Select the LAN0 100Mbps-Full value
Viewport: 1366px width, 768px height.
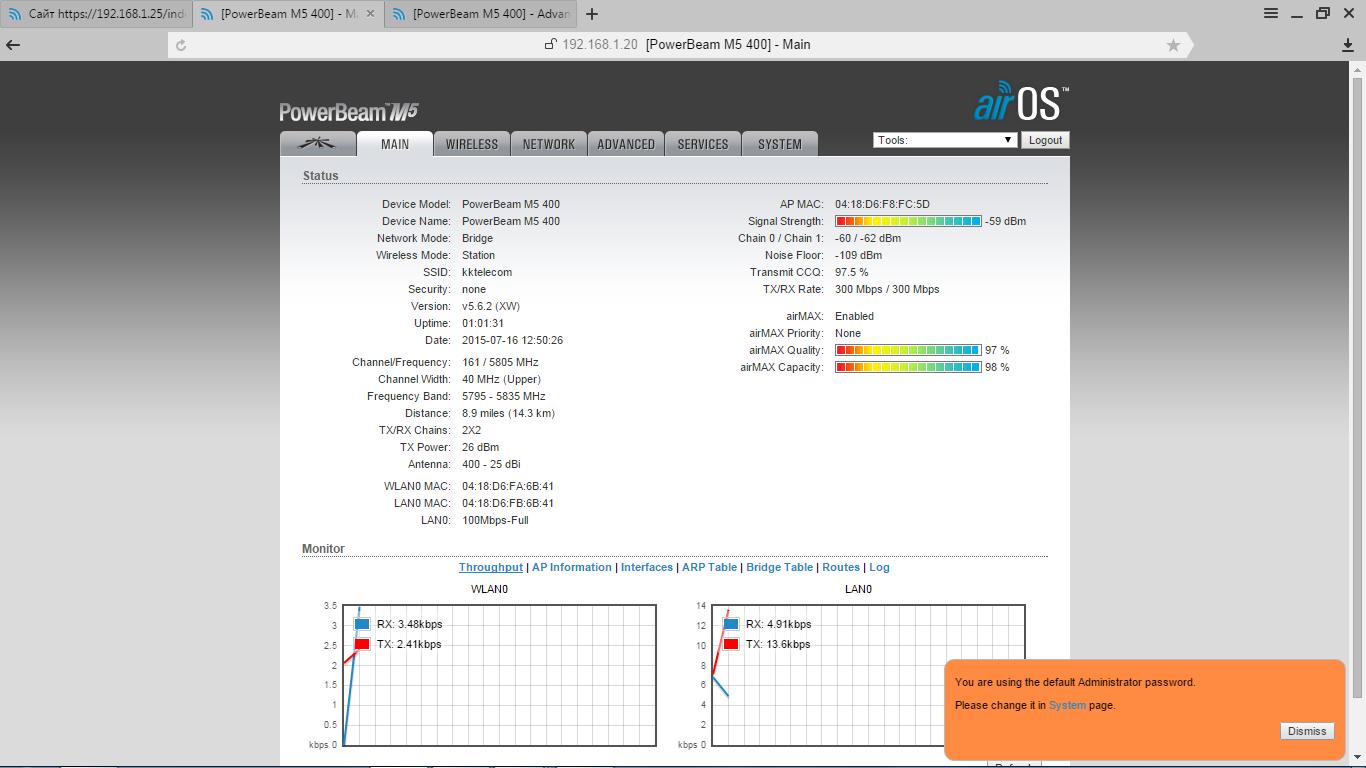coord(495,520)
